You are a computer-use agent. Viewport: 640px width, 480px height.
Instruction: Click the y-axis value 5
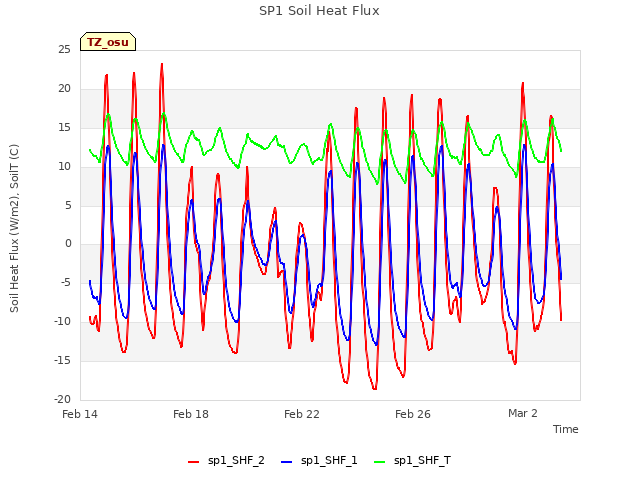tap(68, 205)
